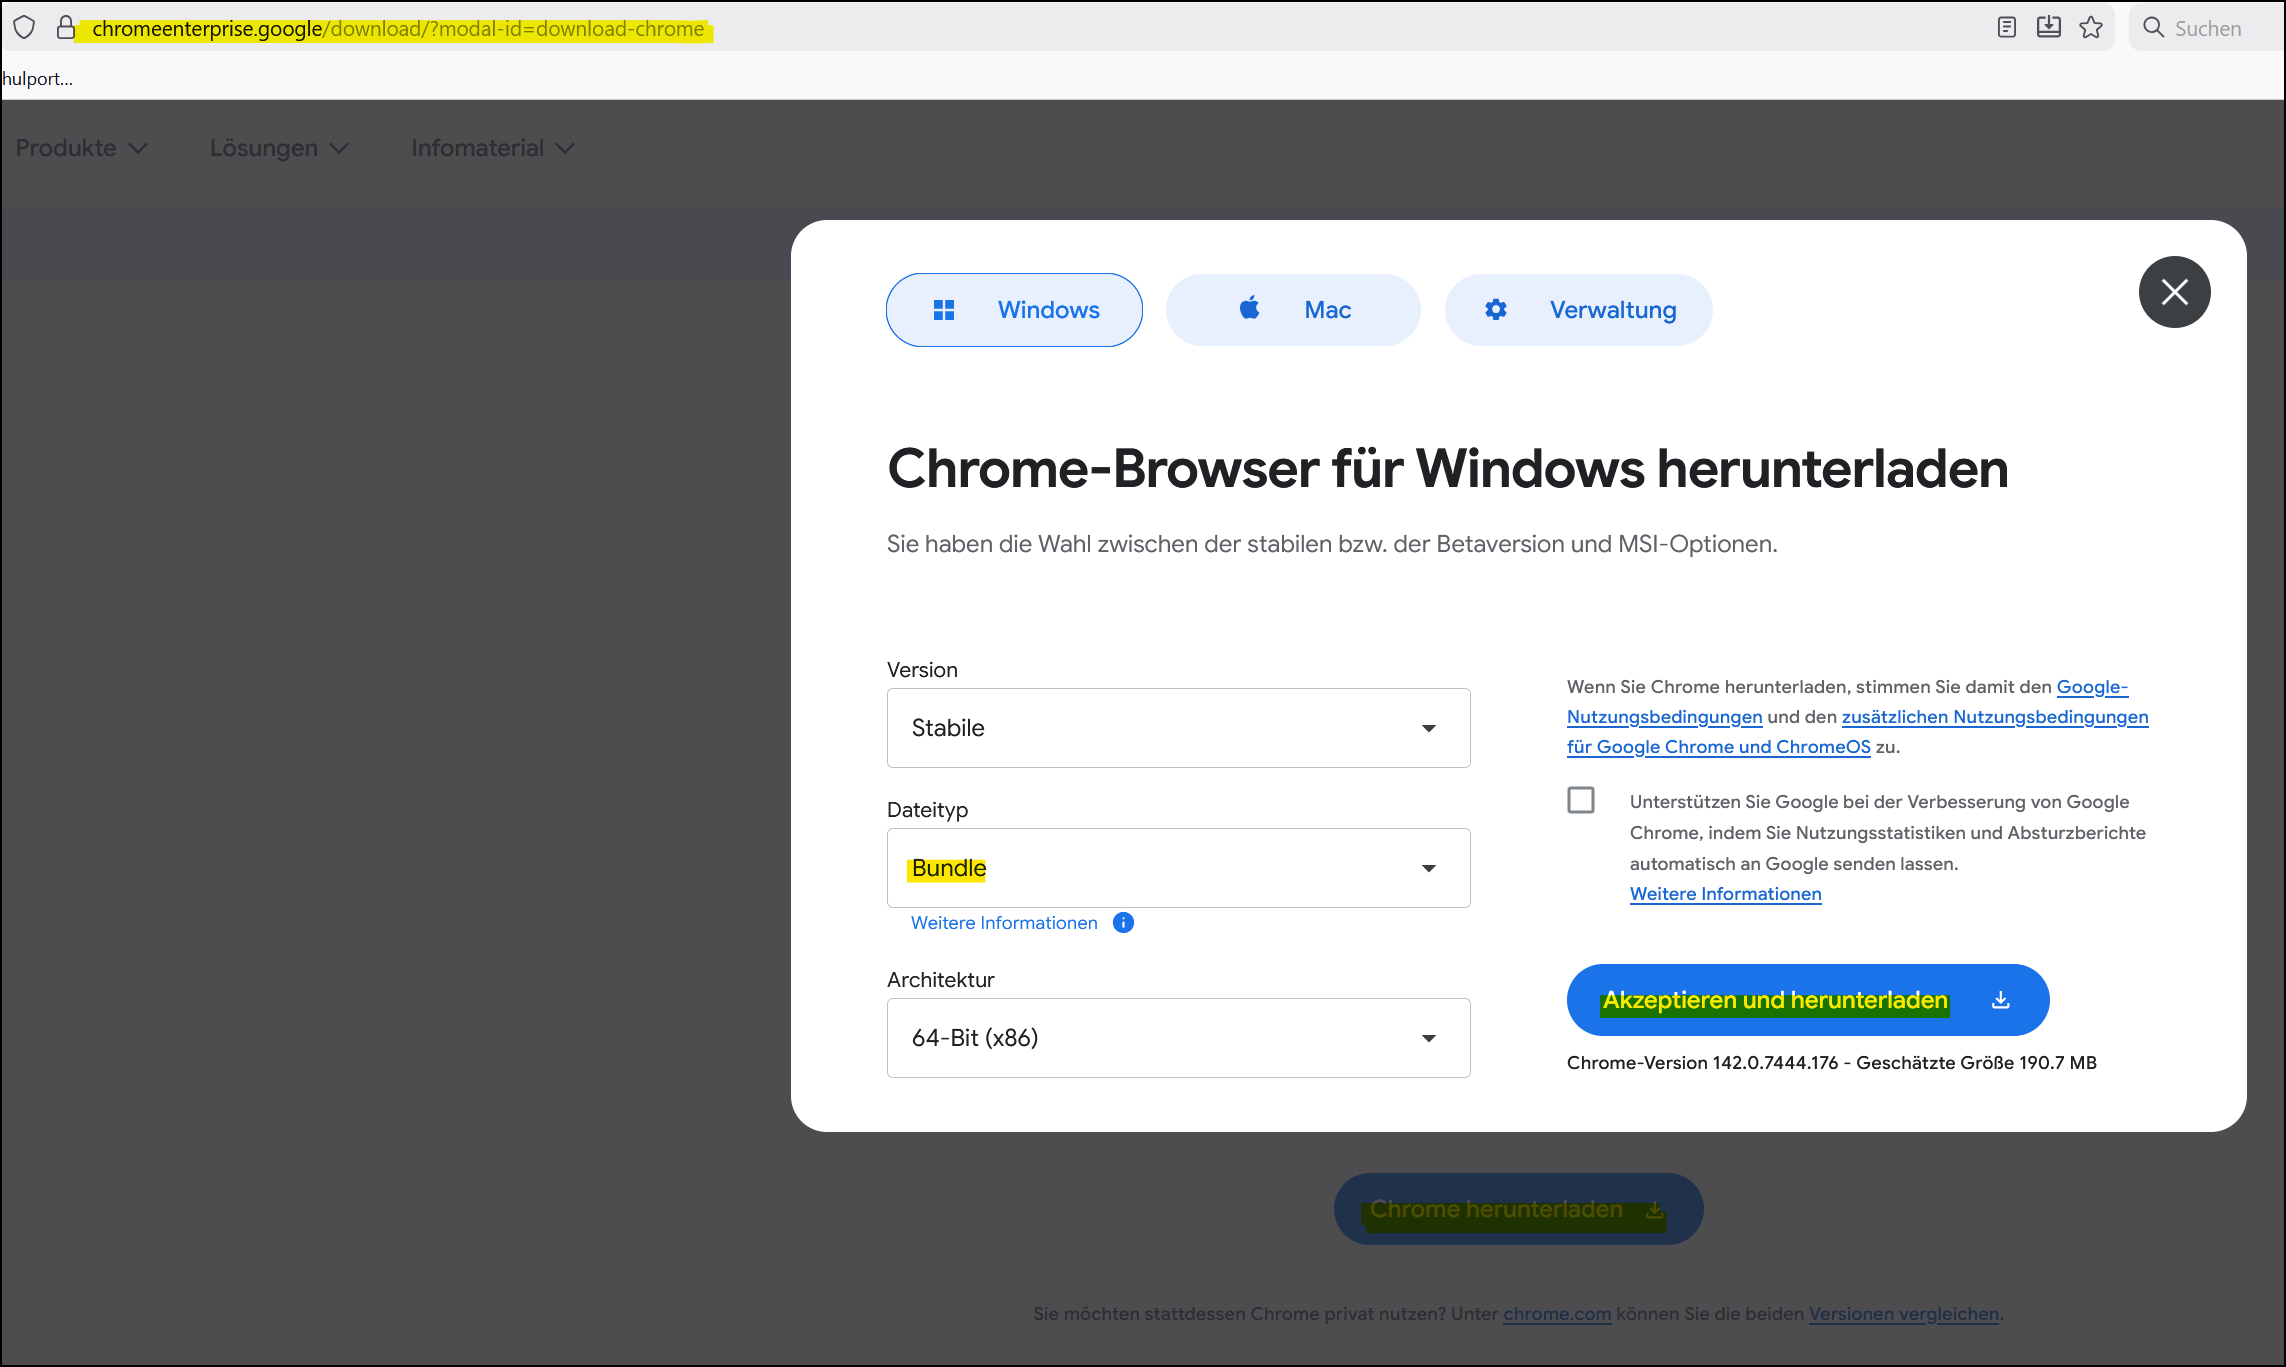Click the download arrow inside Akzeptieren und herunterladen

[2001, 1000]
